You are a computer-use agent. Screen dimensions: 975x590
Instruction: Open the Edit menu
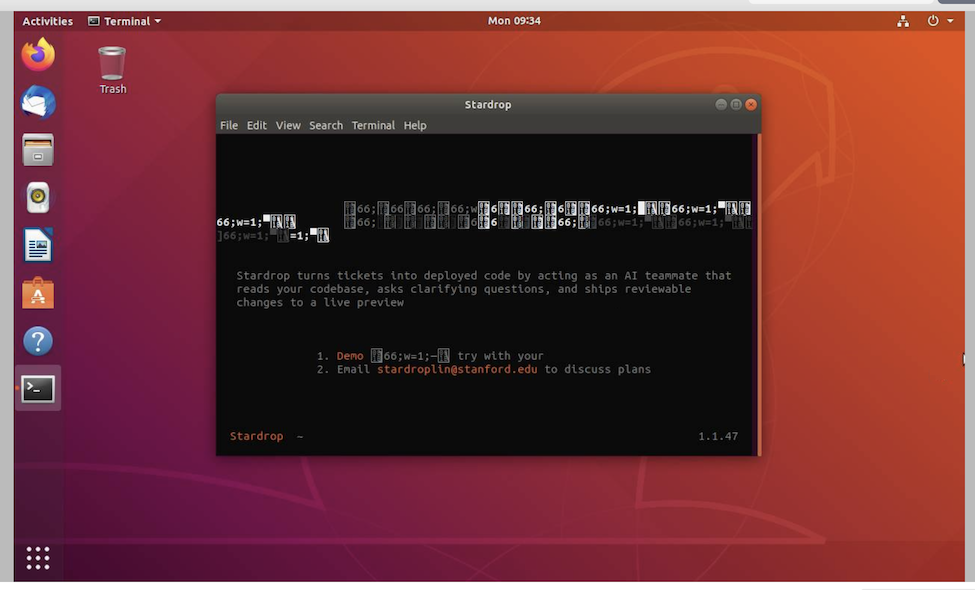point(256,125)
